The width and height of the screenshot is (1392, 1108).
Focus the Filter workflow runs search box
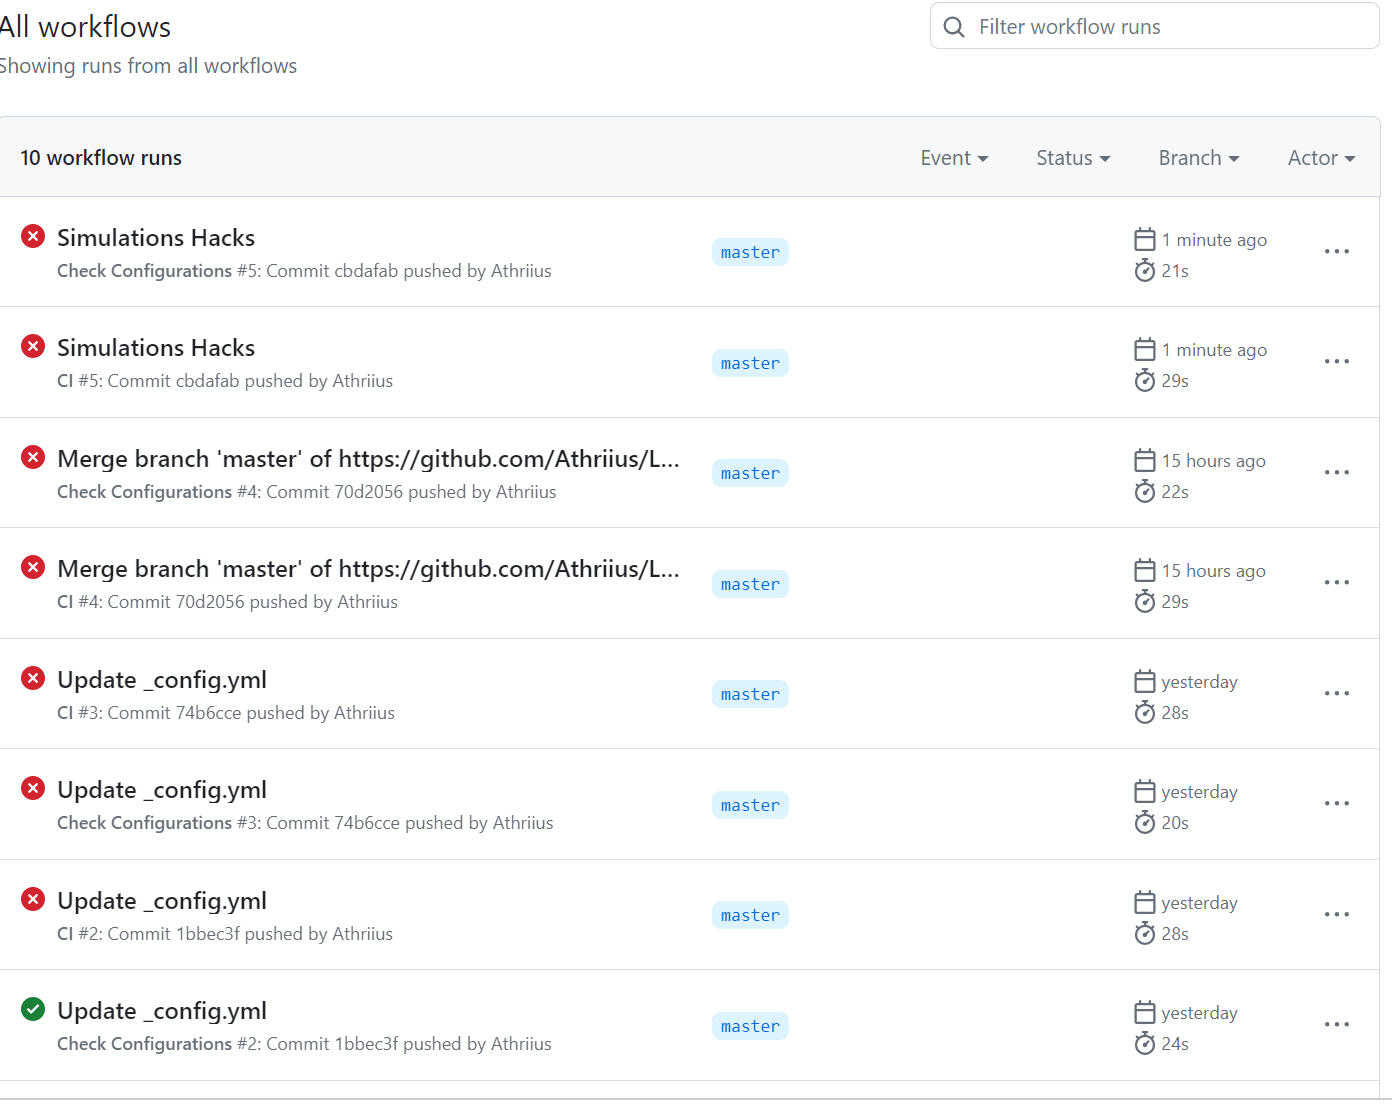(x=1155, y=26)
